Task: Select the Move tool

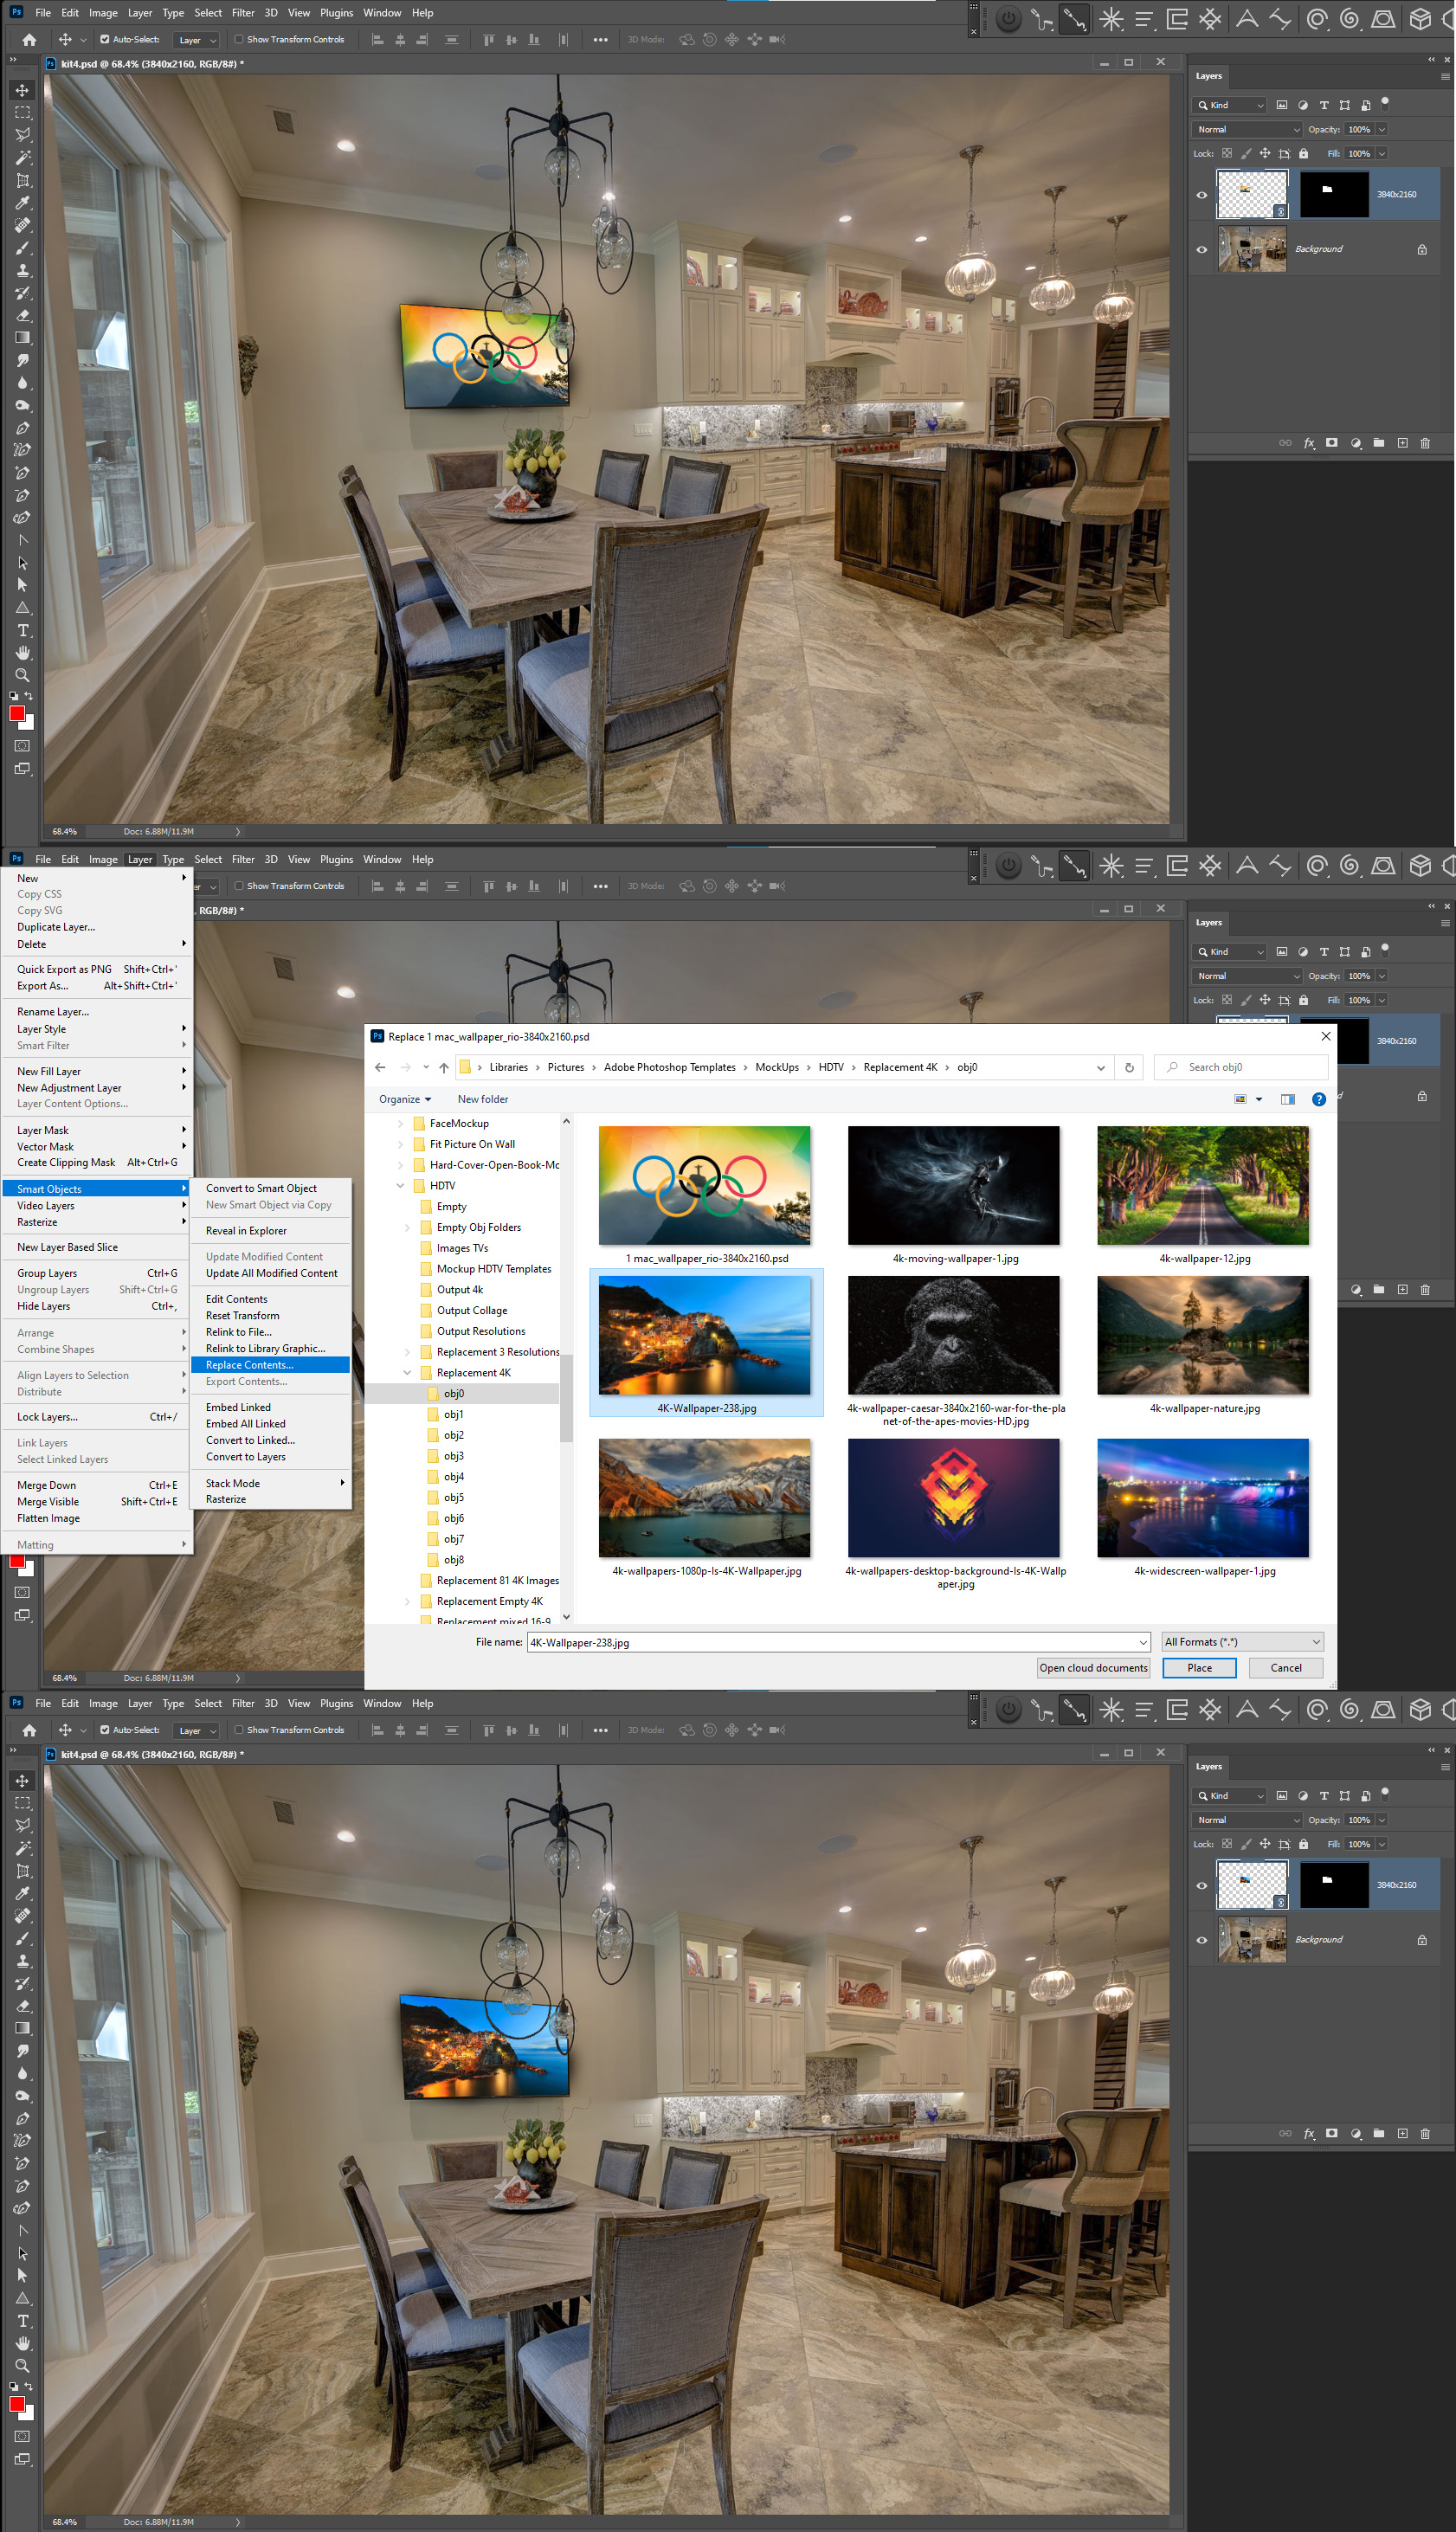Action: pyautogui.click(x=22, y=89)
